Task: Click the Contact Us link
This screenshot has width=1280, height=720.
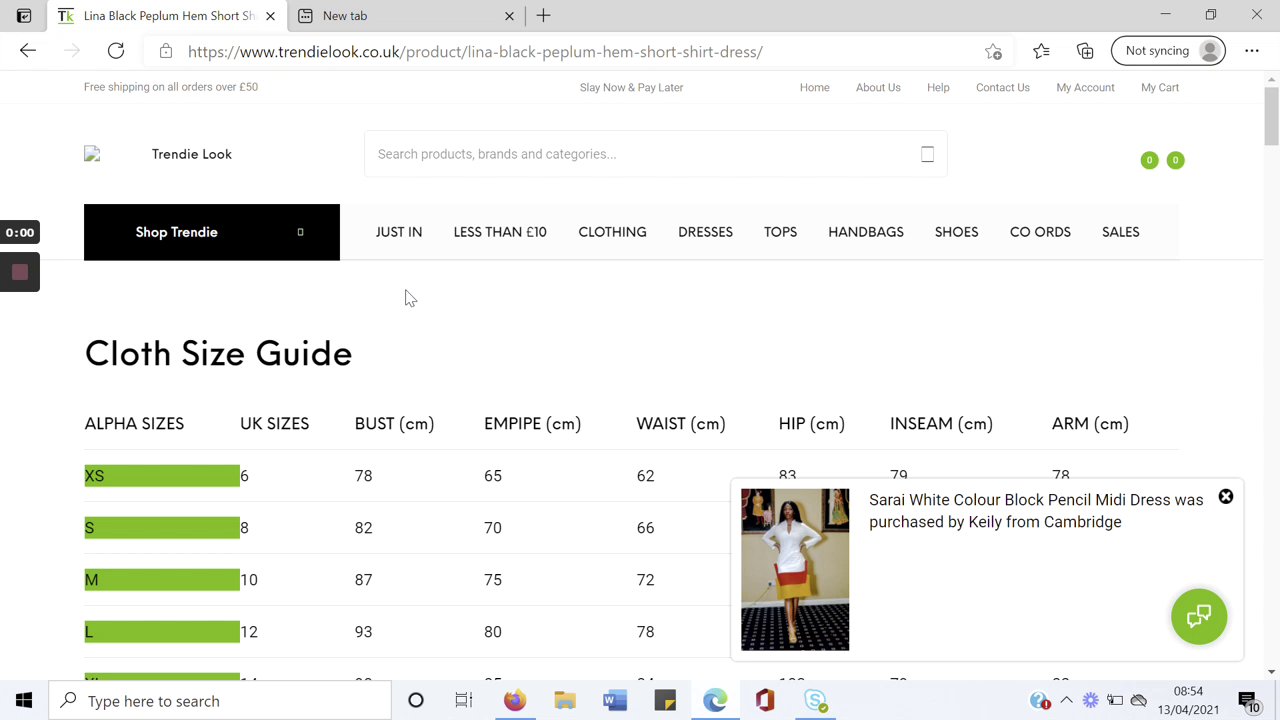Action: pos(1002,87)
